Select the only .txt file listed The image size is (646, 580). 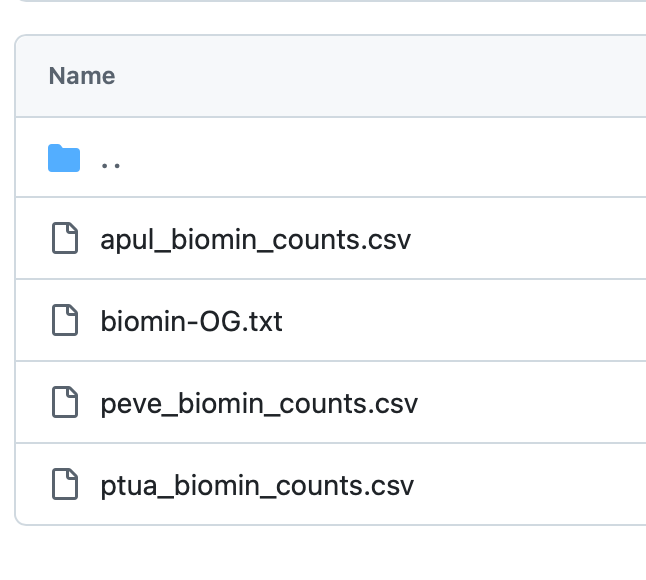[x=191, y=322]
